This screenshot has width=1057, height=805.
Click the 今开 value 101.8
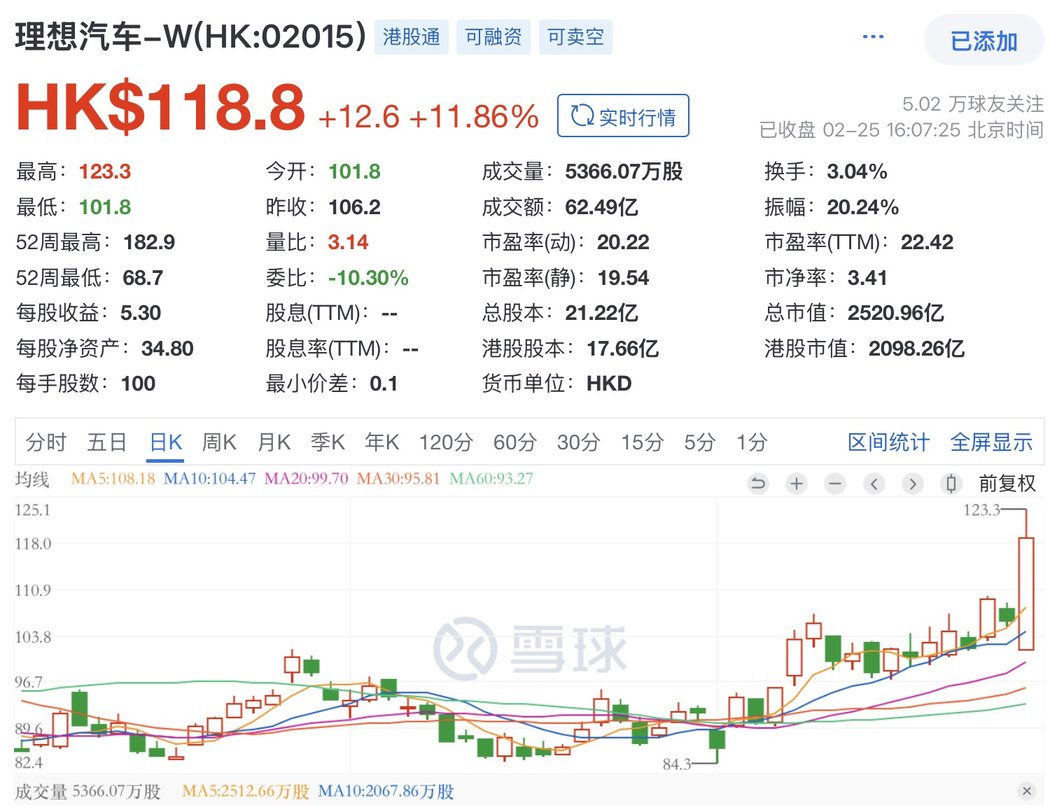pyautogui.click(x=355, y=171)
